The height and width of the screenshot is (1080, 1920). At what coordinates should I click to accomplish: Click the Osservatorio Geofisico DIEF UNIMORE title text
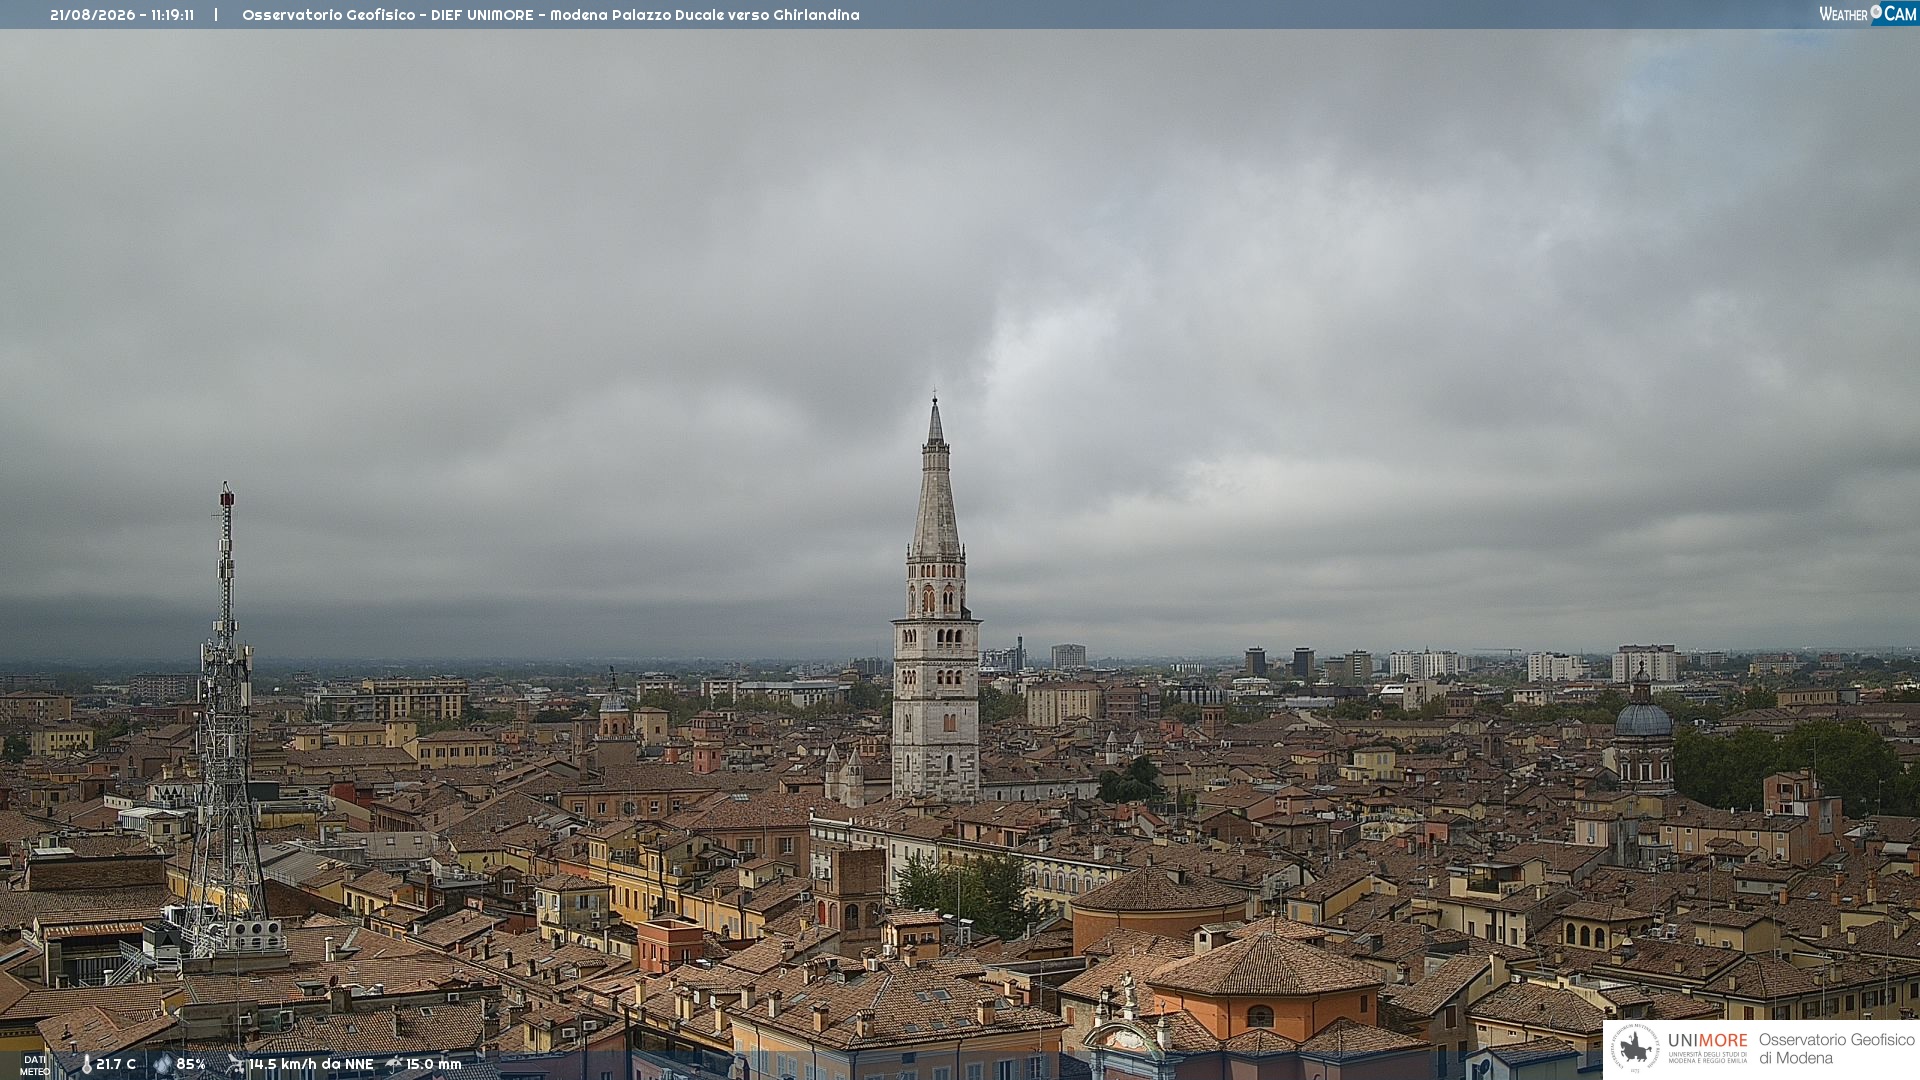coord(550,15)
